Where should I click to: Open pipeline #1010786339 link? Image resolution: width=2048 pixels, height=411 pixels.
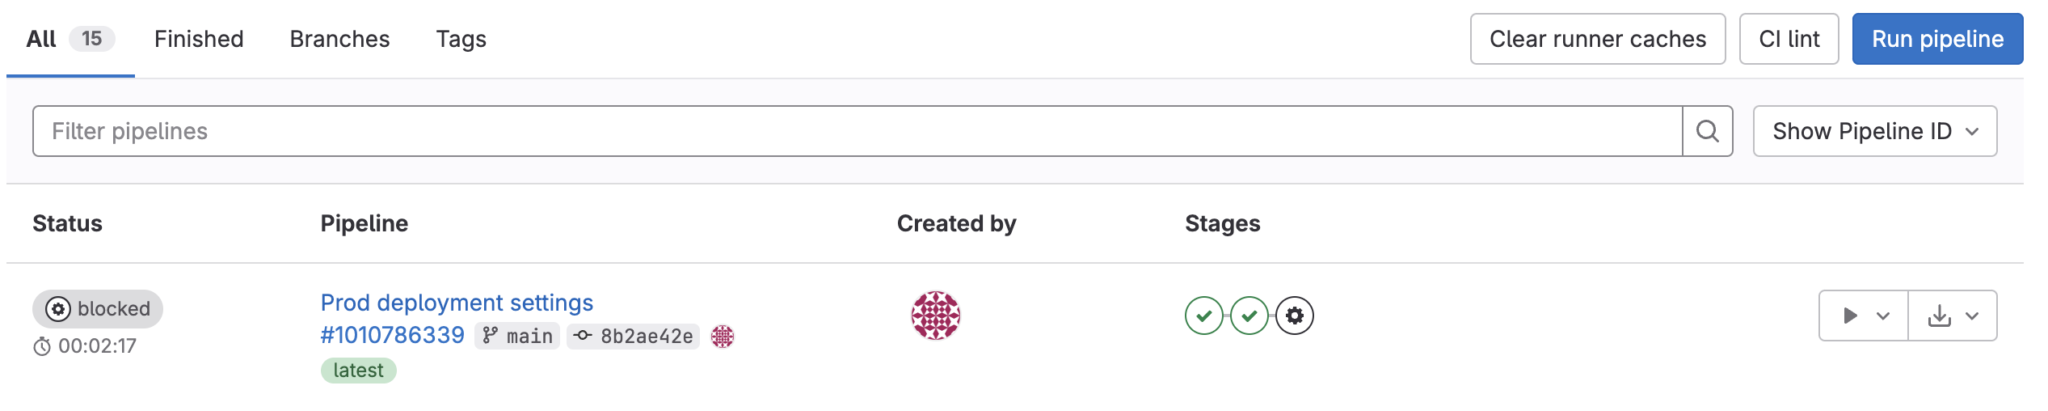click(x=392, y=335)
